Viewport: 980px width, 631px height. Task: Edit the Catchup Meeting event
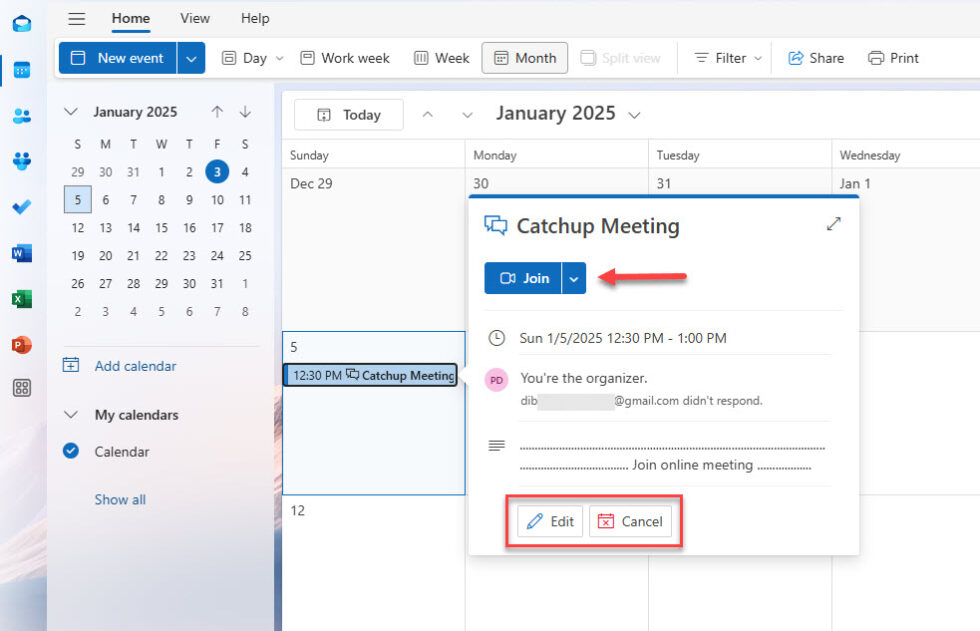point(548,521)
